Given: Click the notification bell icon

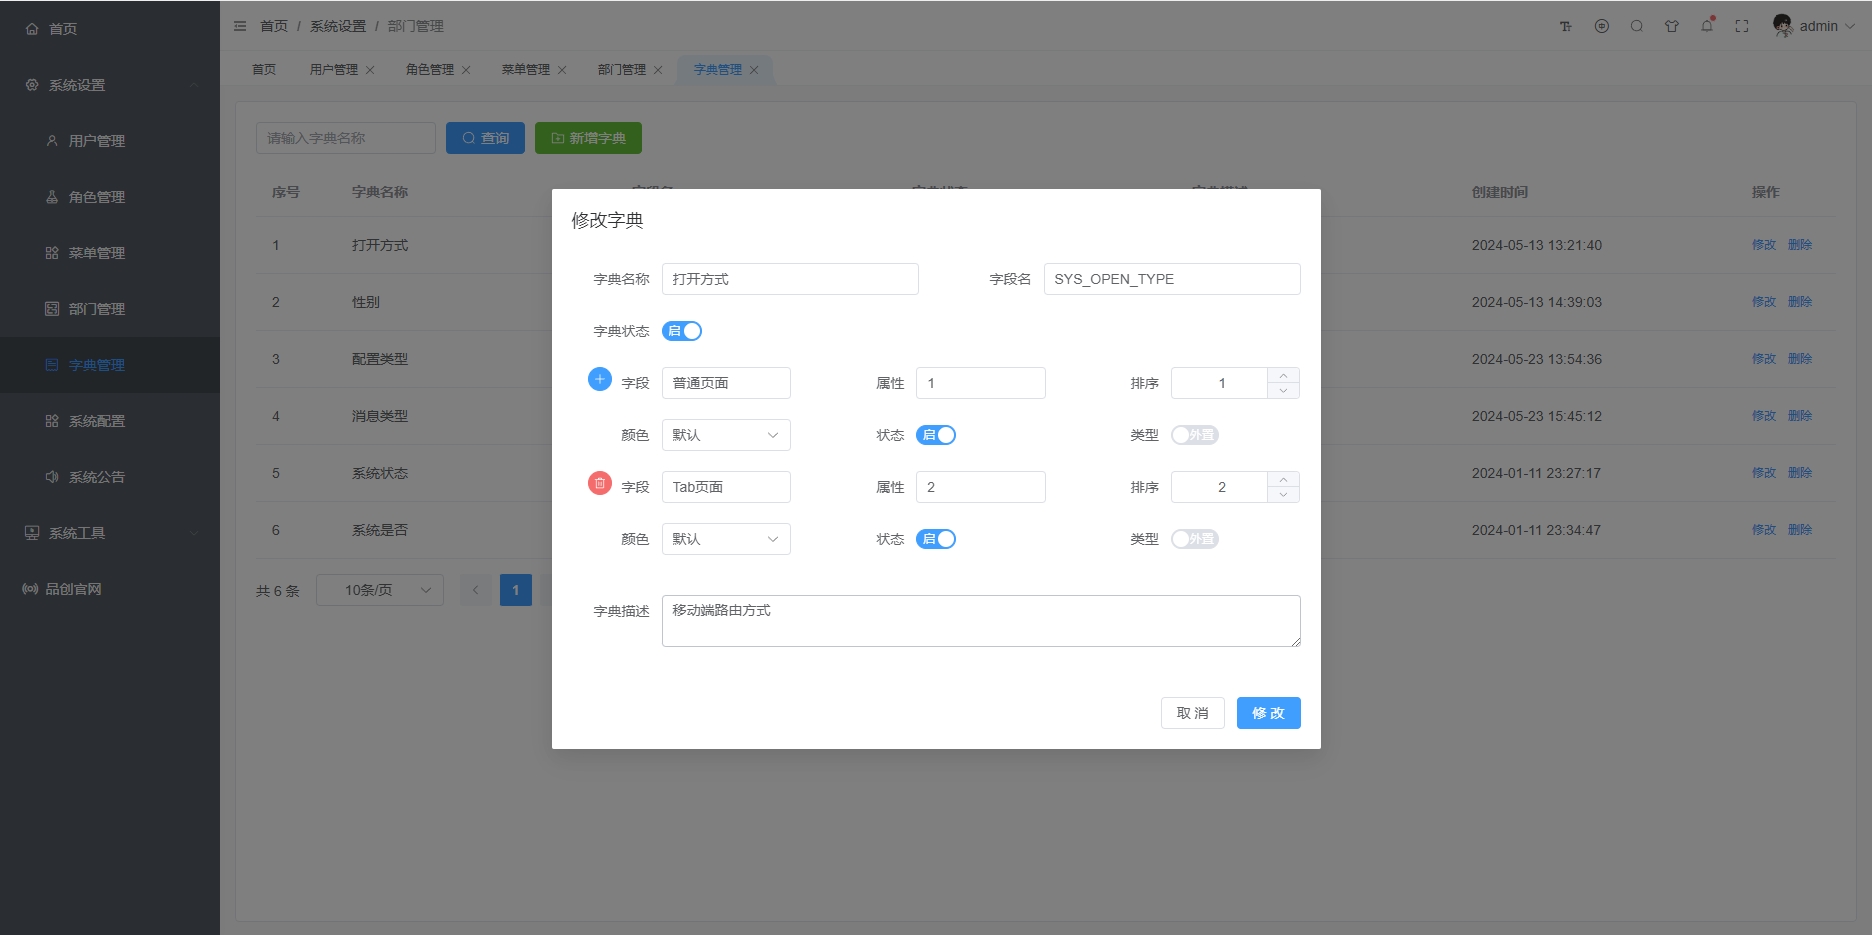Looking at the screenshot, I should (1707, 26).
